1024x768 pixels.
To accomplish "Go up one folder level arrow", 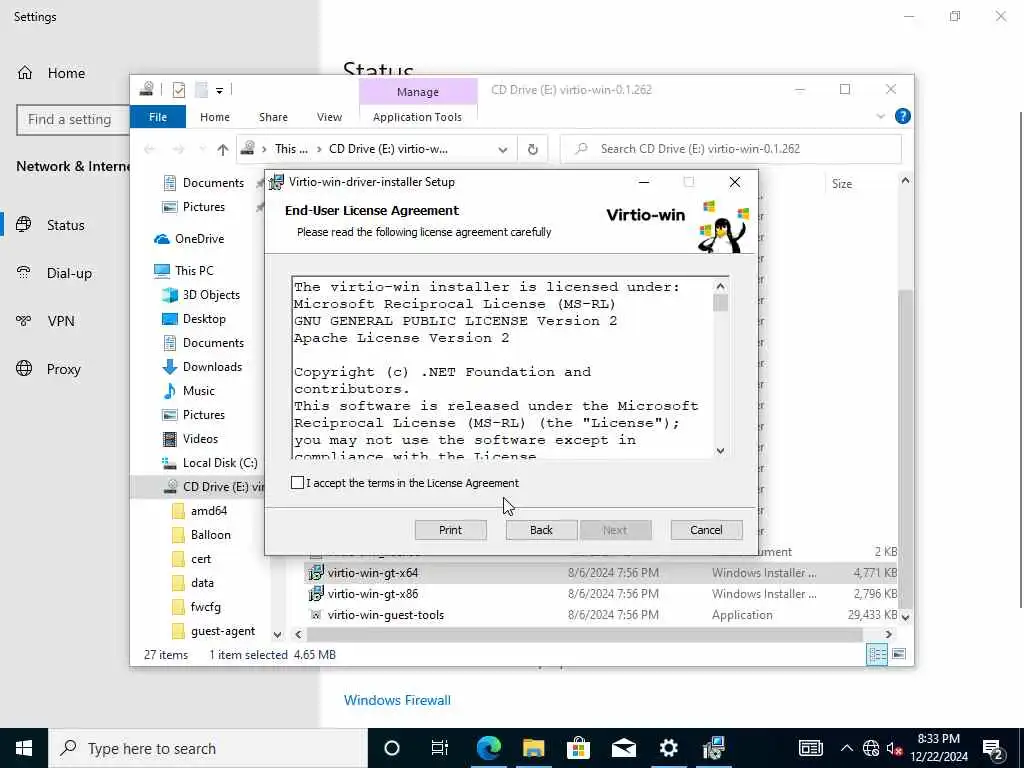I will [x=223, y=149].
